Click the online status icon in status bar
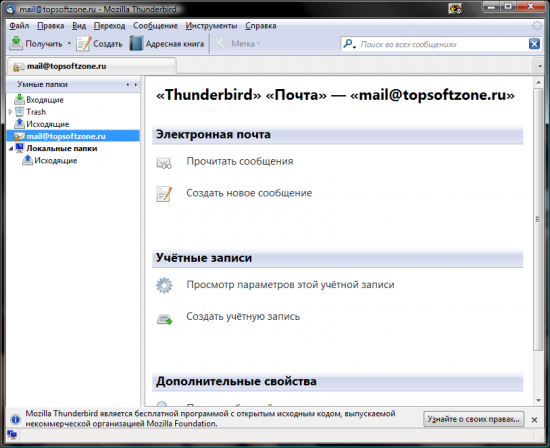 click(12, 435)
